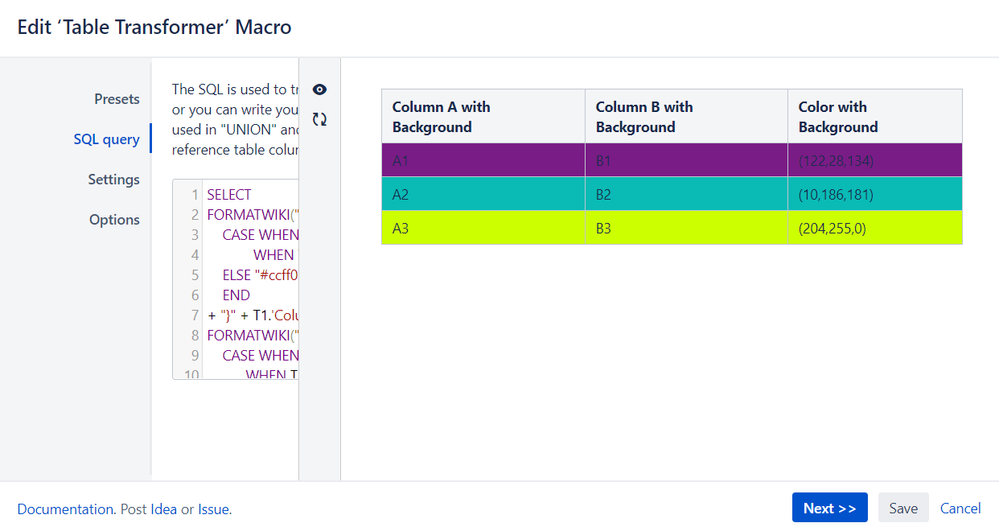Click the Column A with Background header
The height and width of the screenshot is (528, 999).
click(441, 117)
